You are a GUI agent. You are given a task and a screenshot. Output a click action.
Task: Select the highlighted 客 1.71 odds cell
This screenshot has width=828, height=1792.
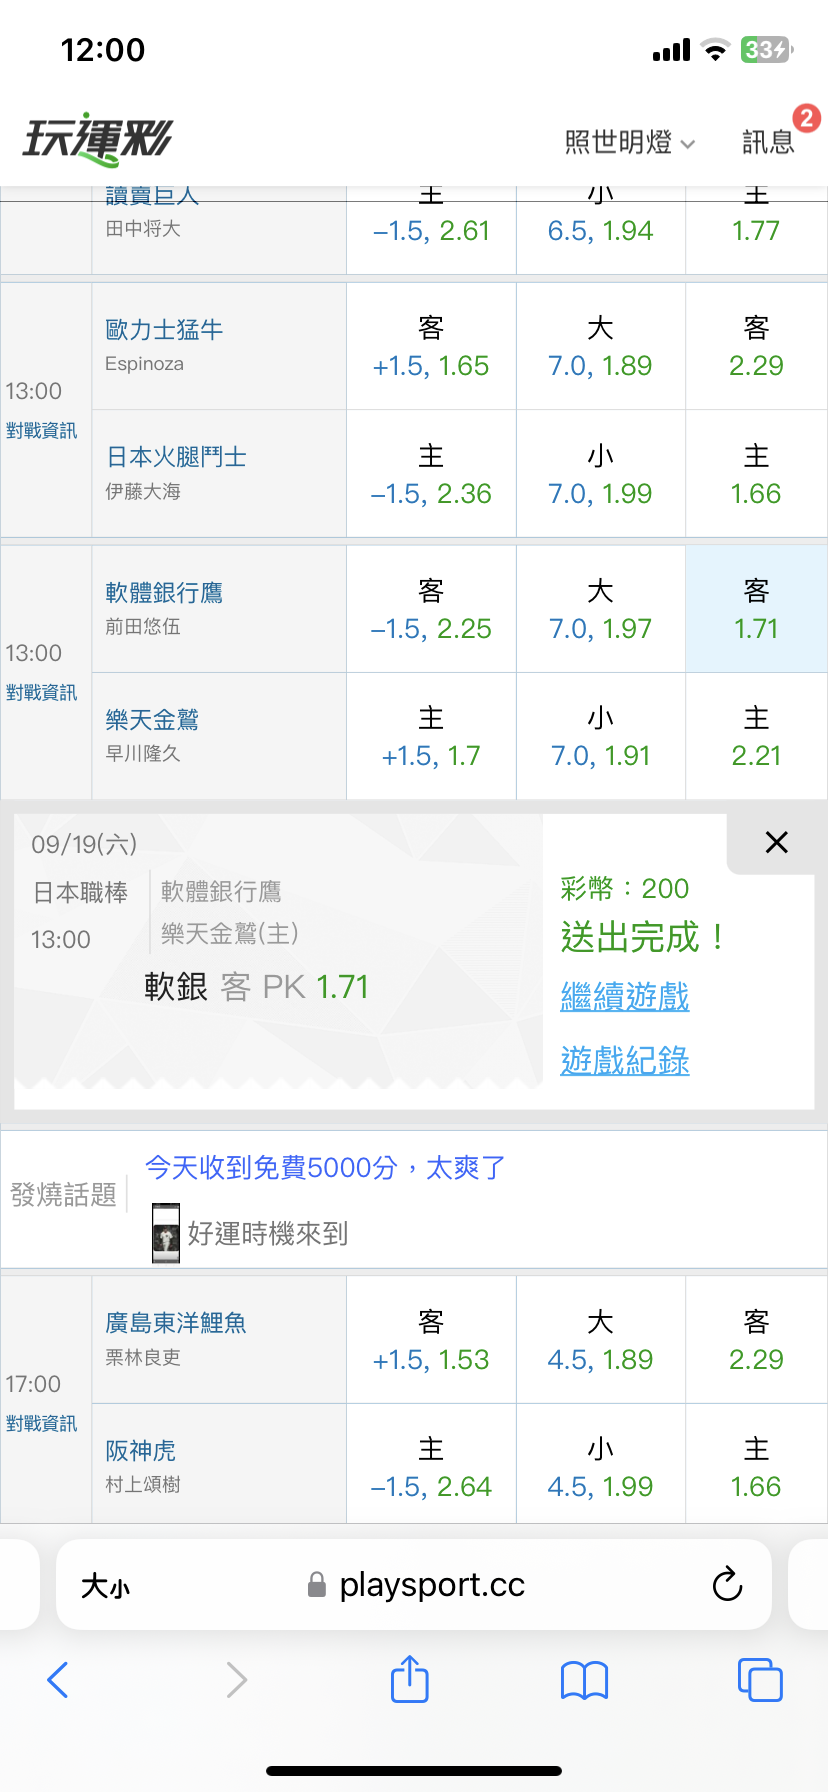[x=756, y=609]
